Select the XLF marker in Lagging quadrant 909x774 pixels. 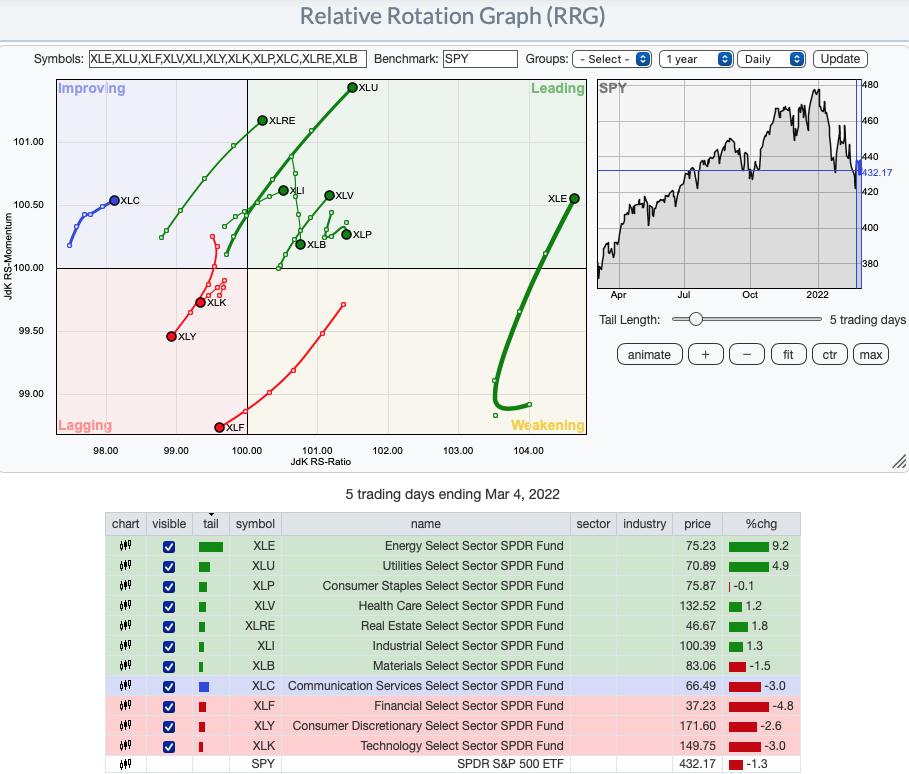pos(220,428)
